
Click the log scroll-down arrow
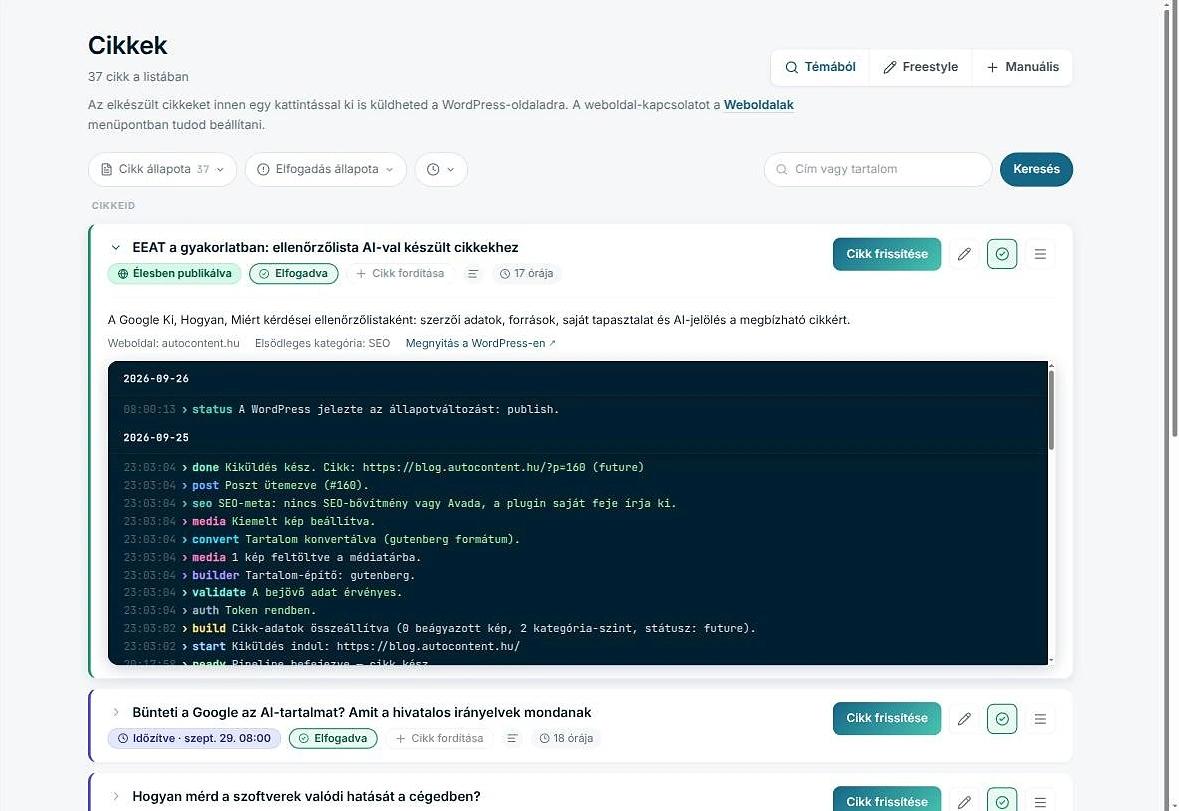point(1050,660)
